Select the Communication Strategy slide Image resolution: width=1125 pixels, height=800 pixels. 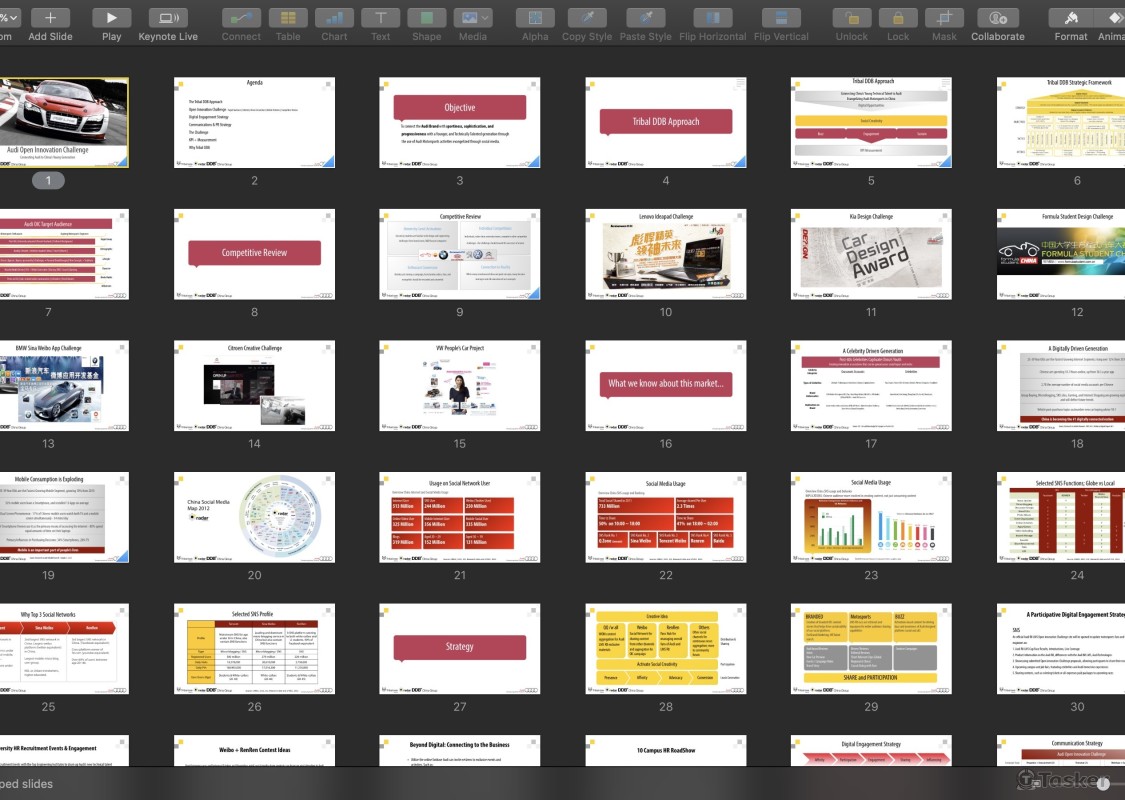1061,750
